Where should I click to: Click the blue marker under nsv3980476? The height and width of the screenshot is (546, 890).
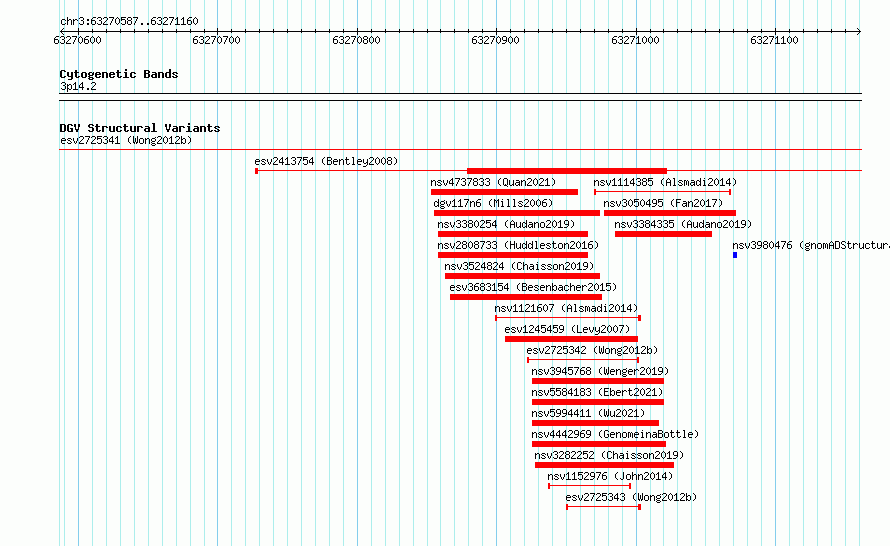(734, 255)
